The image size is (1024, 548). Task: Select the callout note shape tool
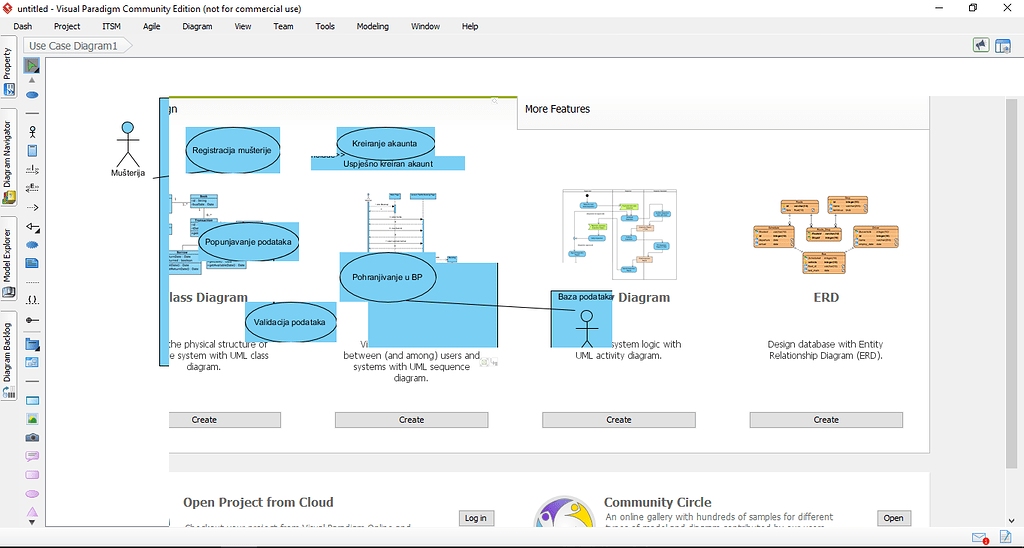click(32, 456)
